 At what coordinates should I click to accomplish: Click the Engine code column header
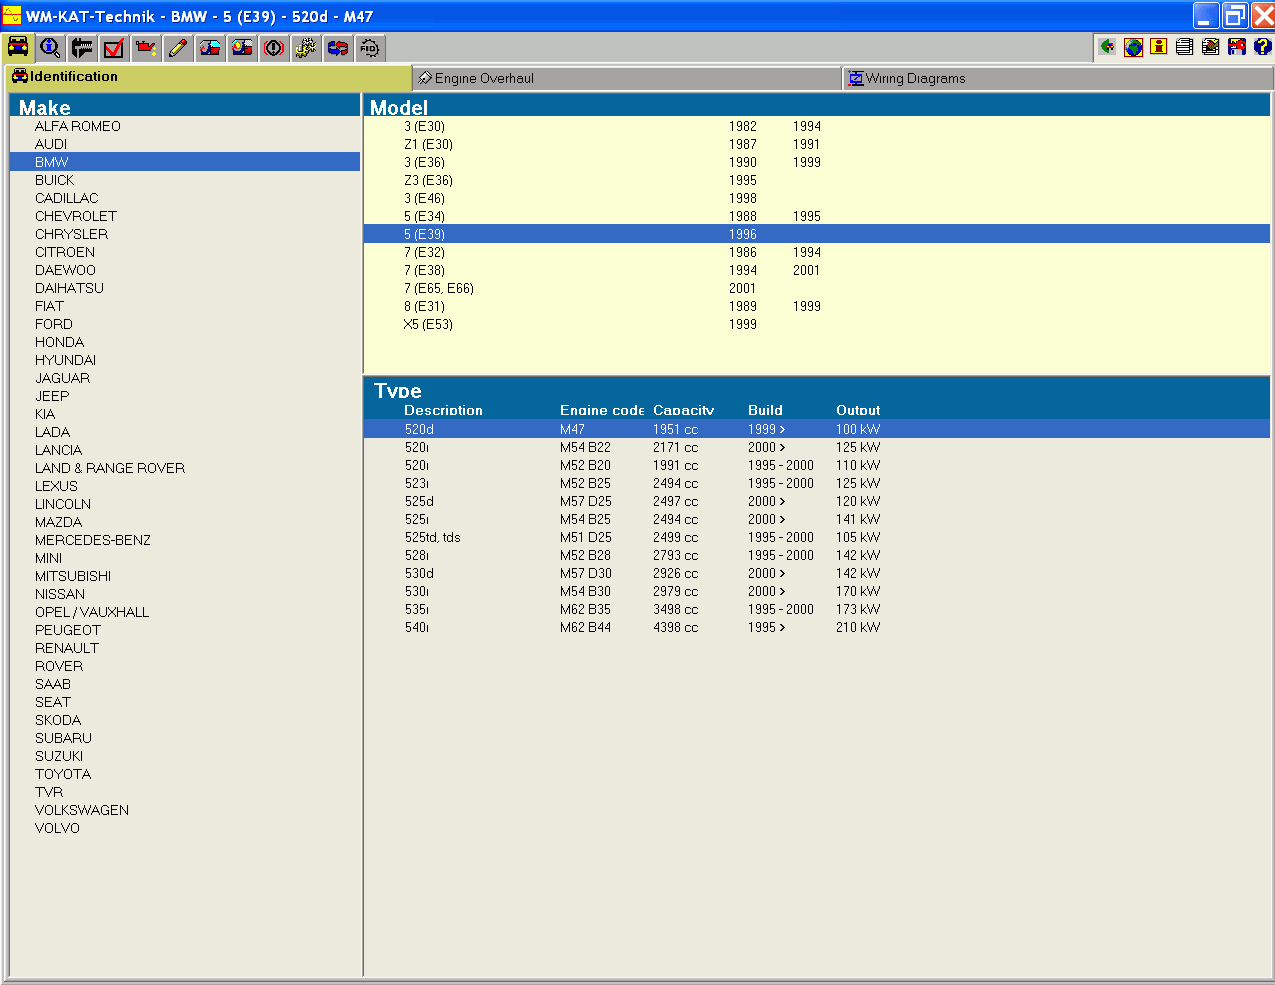pyautogui.click(x=602, y=410)
